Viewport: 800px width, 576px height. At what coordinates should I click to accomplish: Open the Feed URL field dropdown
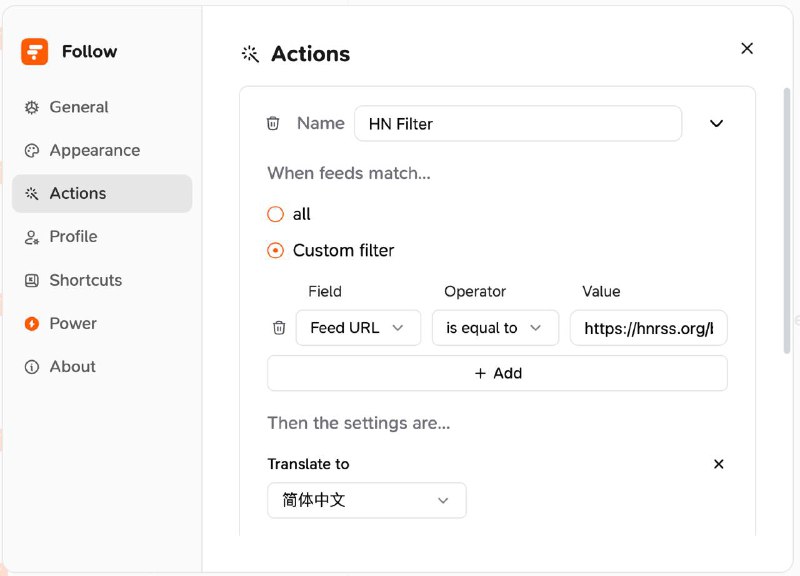(358, 328)
